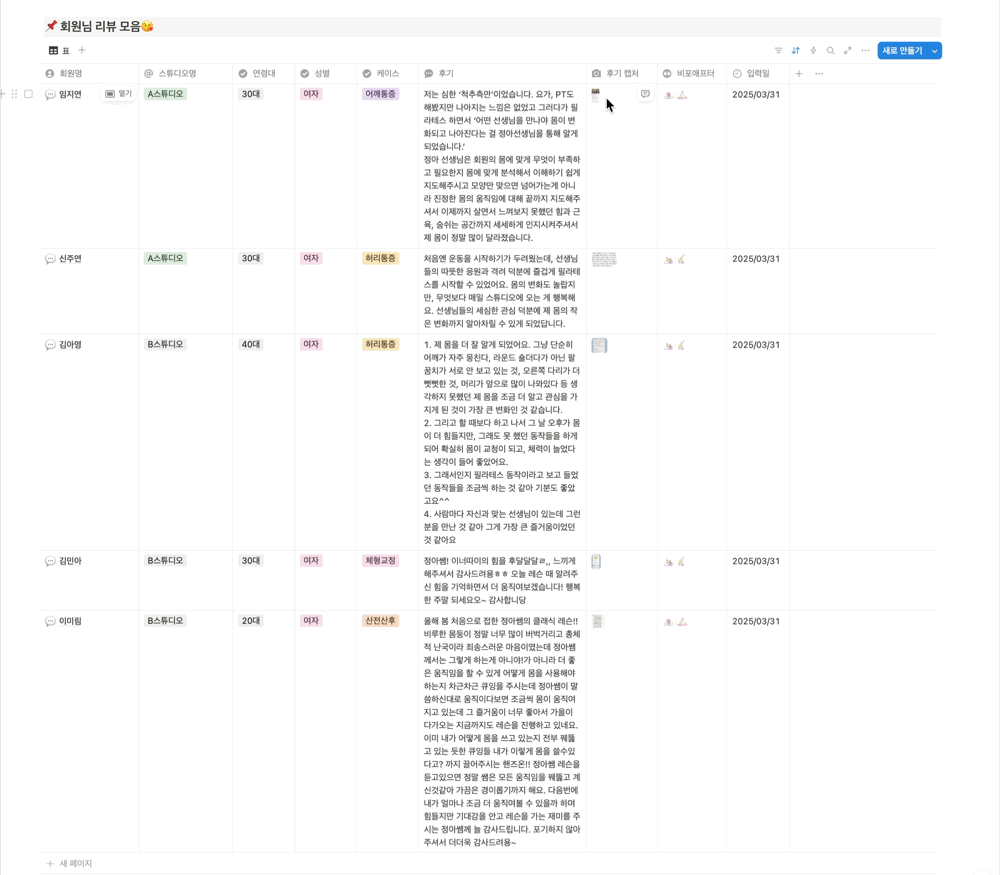Select 20대 age tag for 이미림

[251, 621]
